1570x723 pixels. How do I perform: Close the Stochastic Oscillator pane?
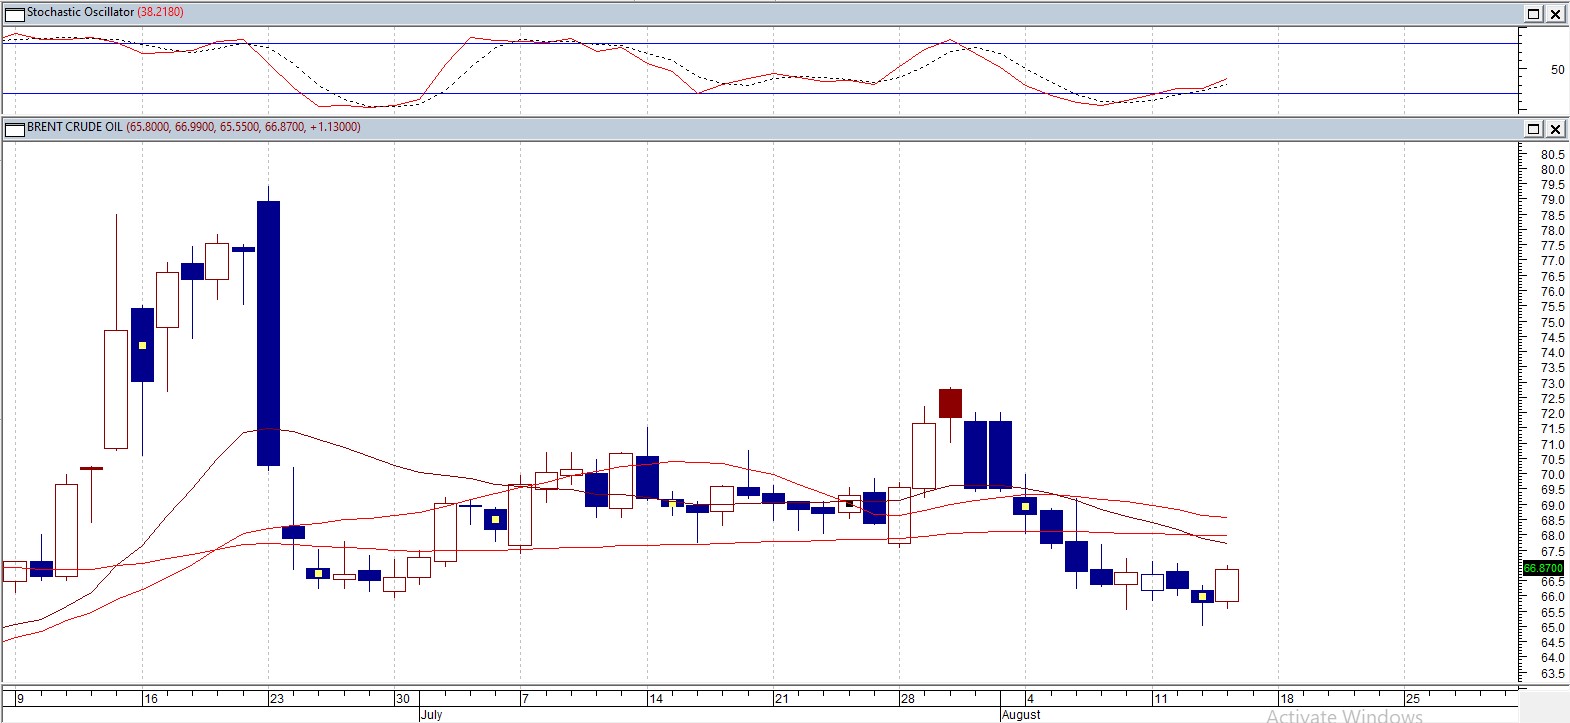click(x=1555, y=14)
